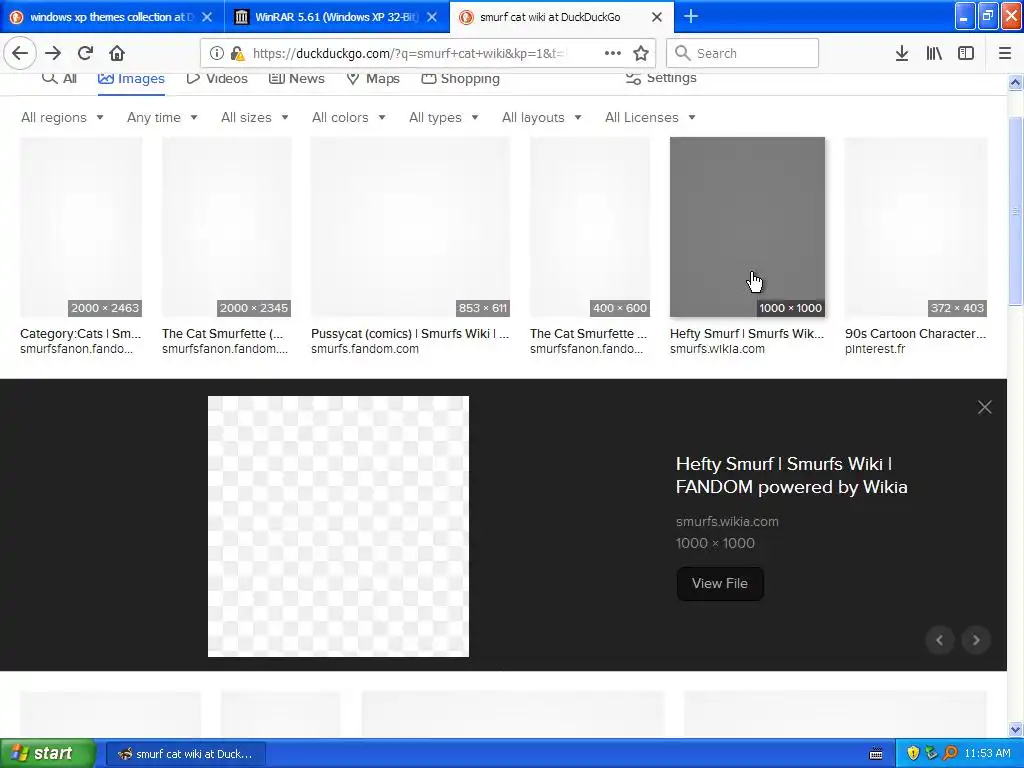Switch to Videos search results
This screenshot has width=1024, height=768.
pos(217,78)
